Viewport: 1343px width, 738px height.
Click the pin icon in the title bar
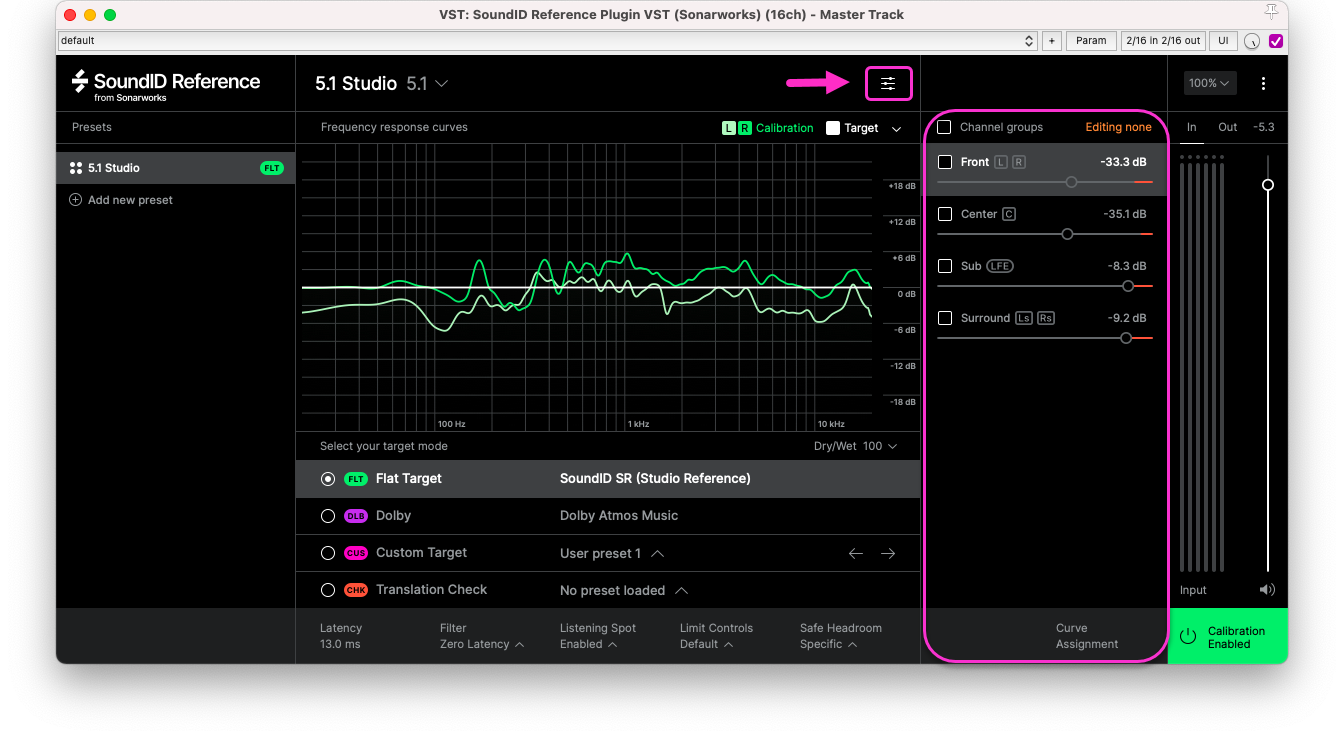pos(1271,12)
